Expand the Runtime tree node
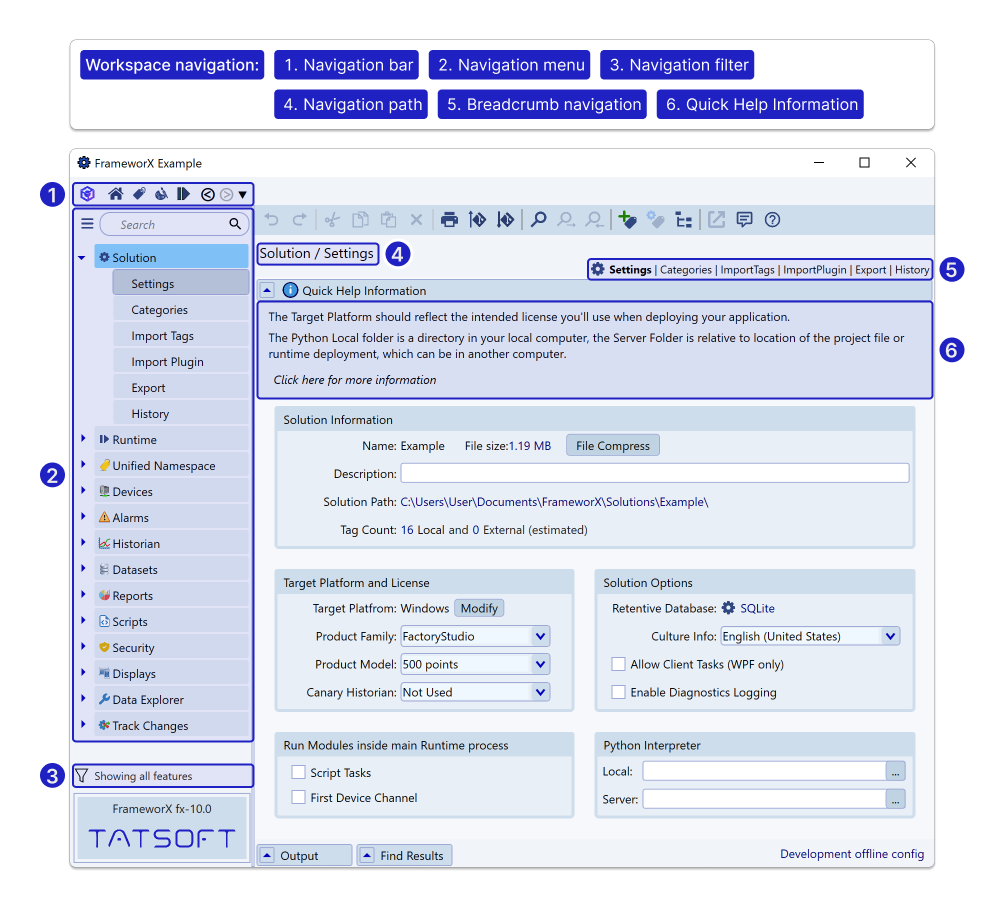The width and height of the screenshot is (1005, 907). tap(83, 438)
